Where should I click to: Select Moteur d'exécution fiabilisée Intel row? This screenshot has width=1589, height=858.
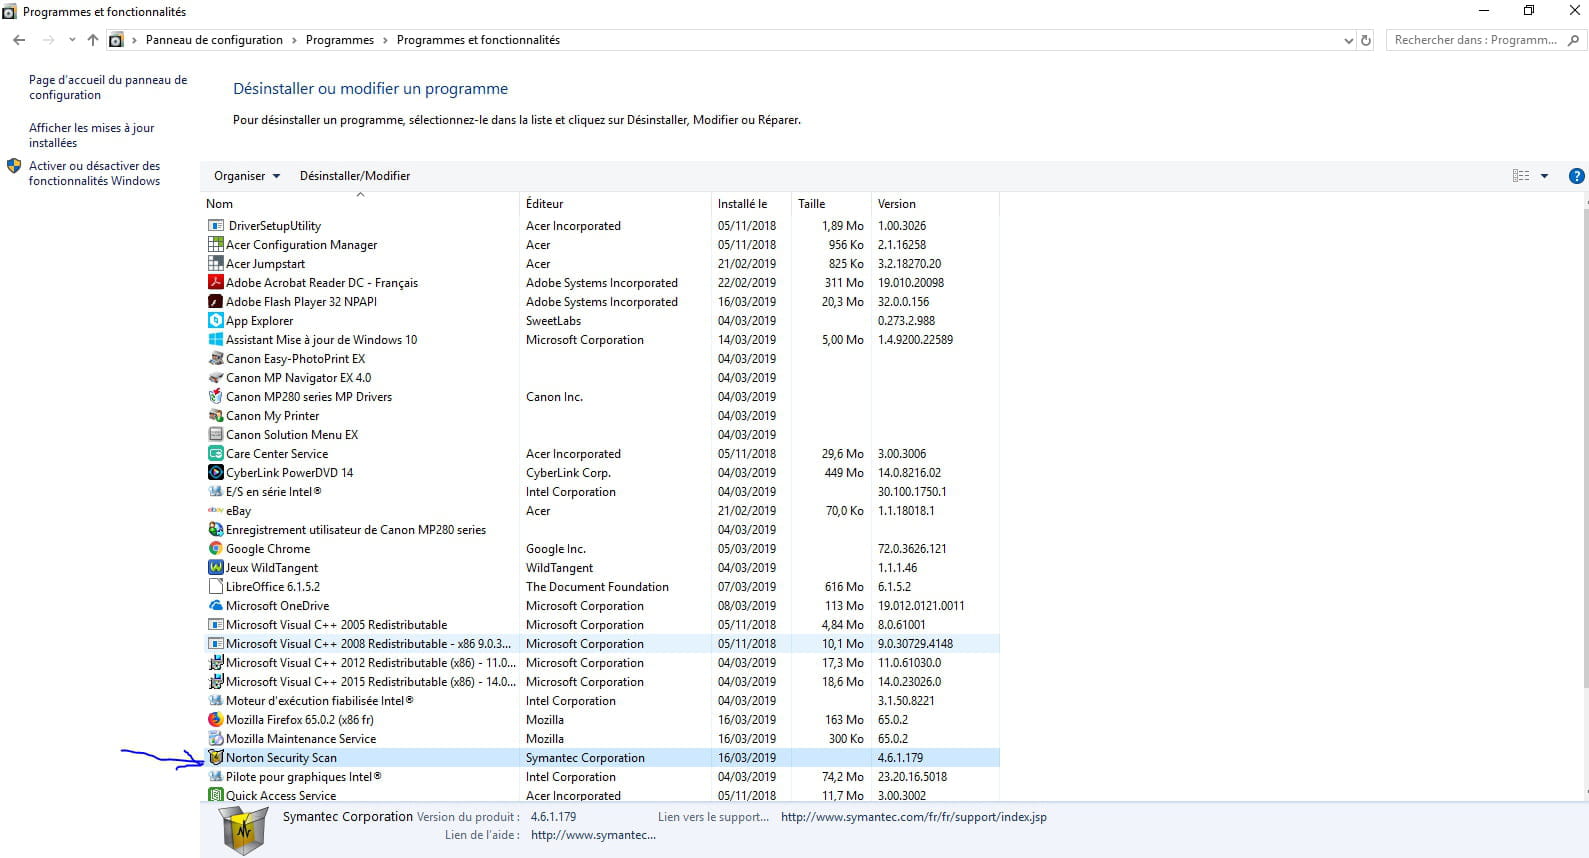pyautogui.click(x=602, y=701)
